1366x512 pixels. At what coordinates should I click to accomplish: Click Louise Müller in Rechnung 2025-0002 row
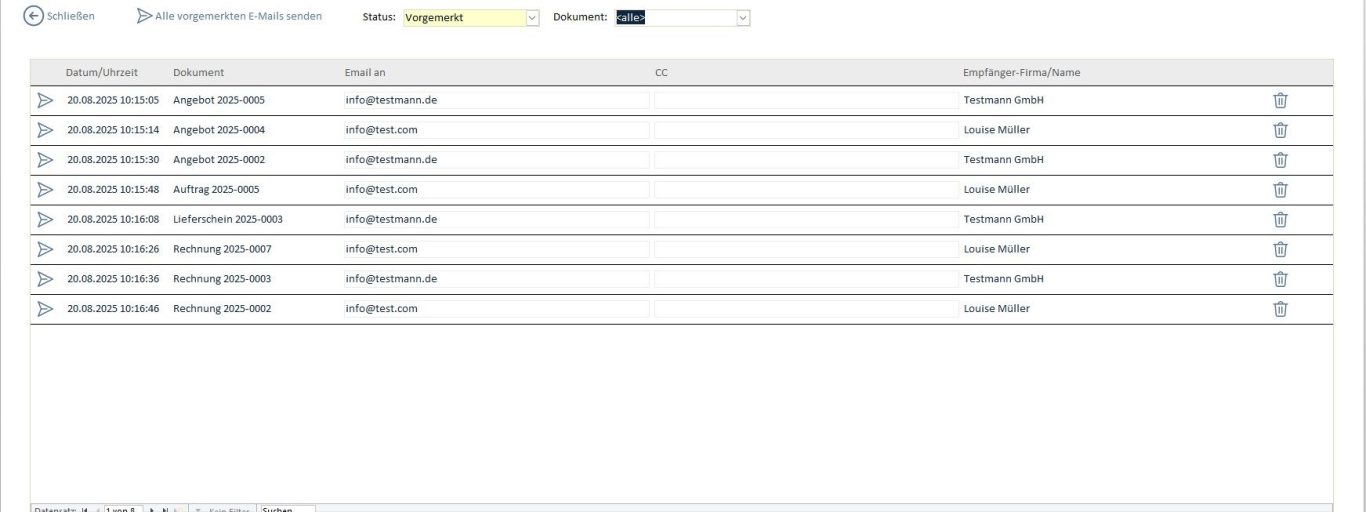click(996, 309)
